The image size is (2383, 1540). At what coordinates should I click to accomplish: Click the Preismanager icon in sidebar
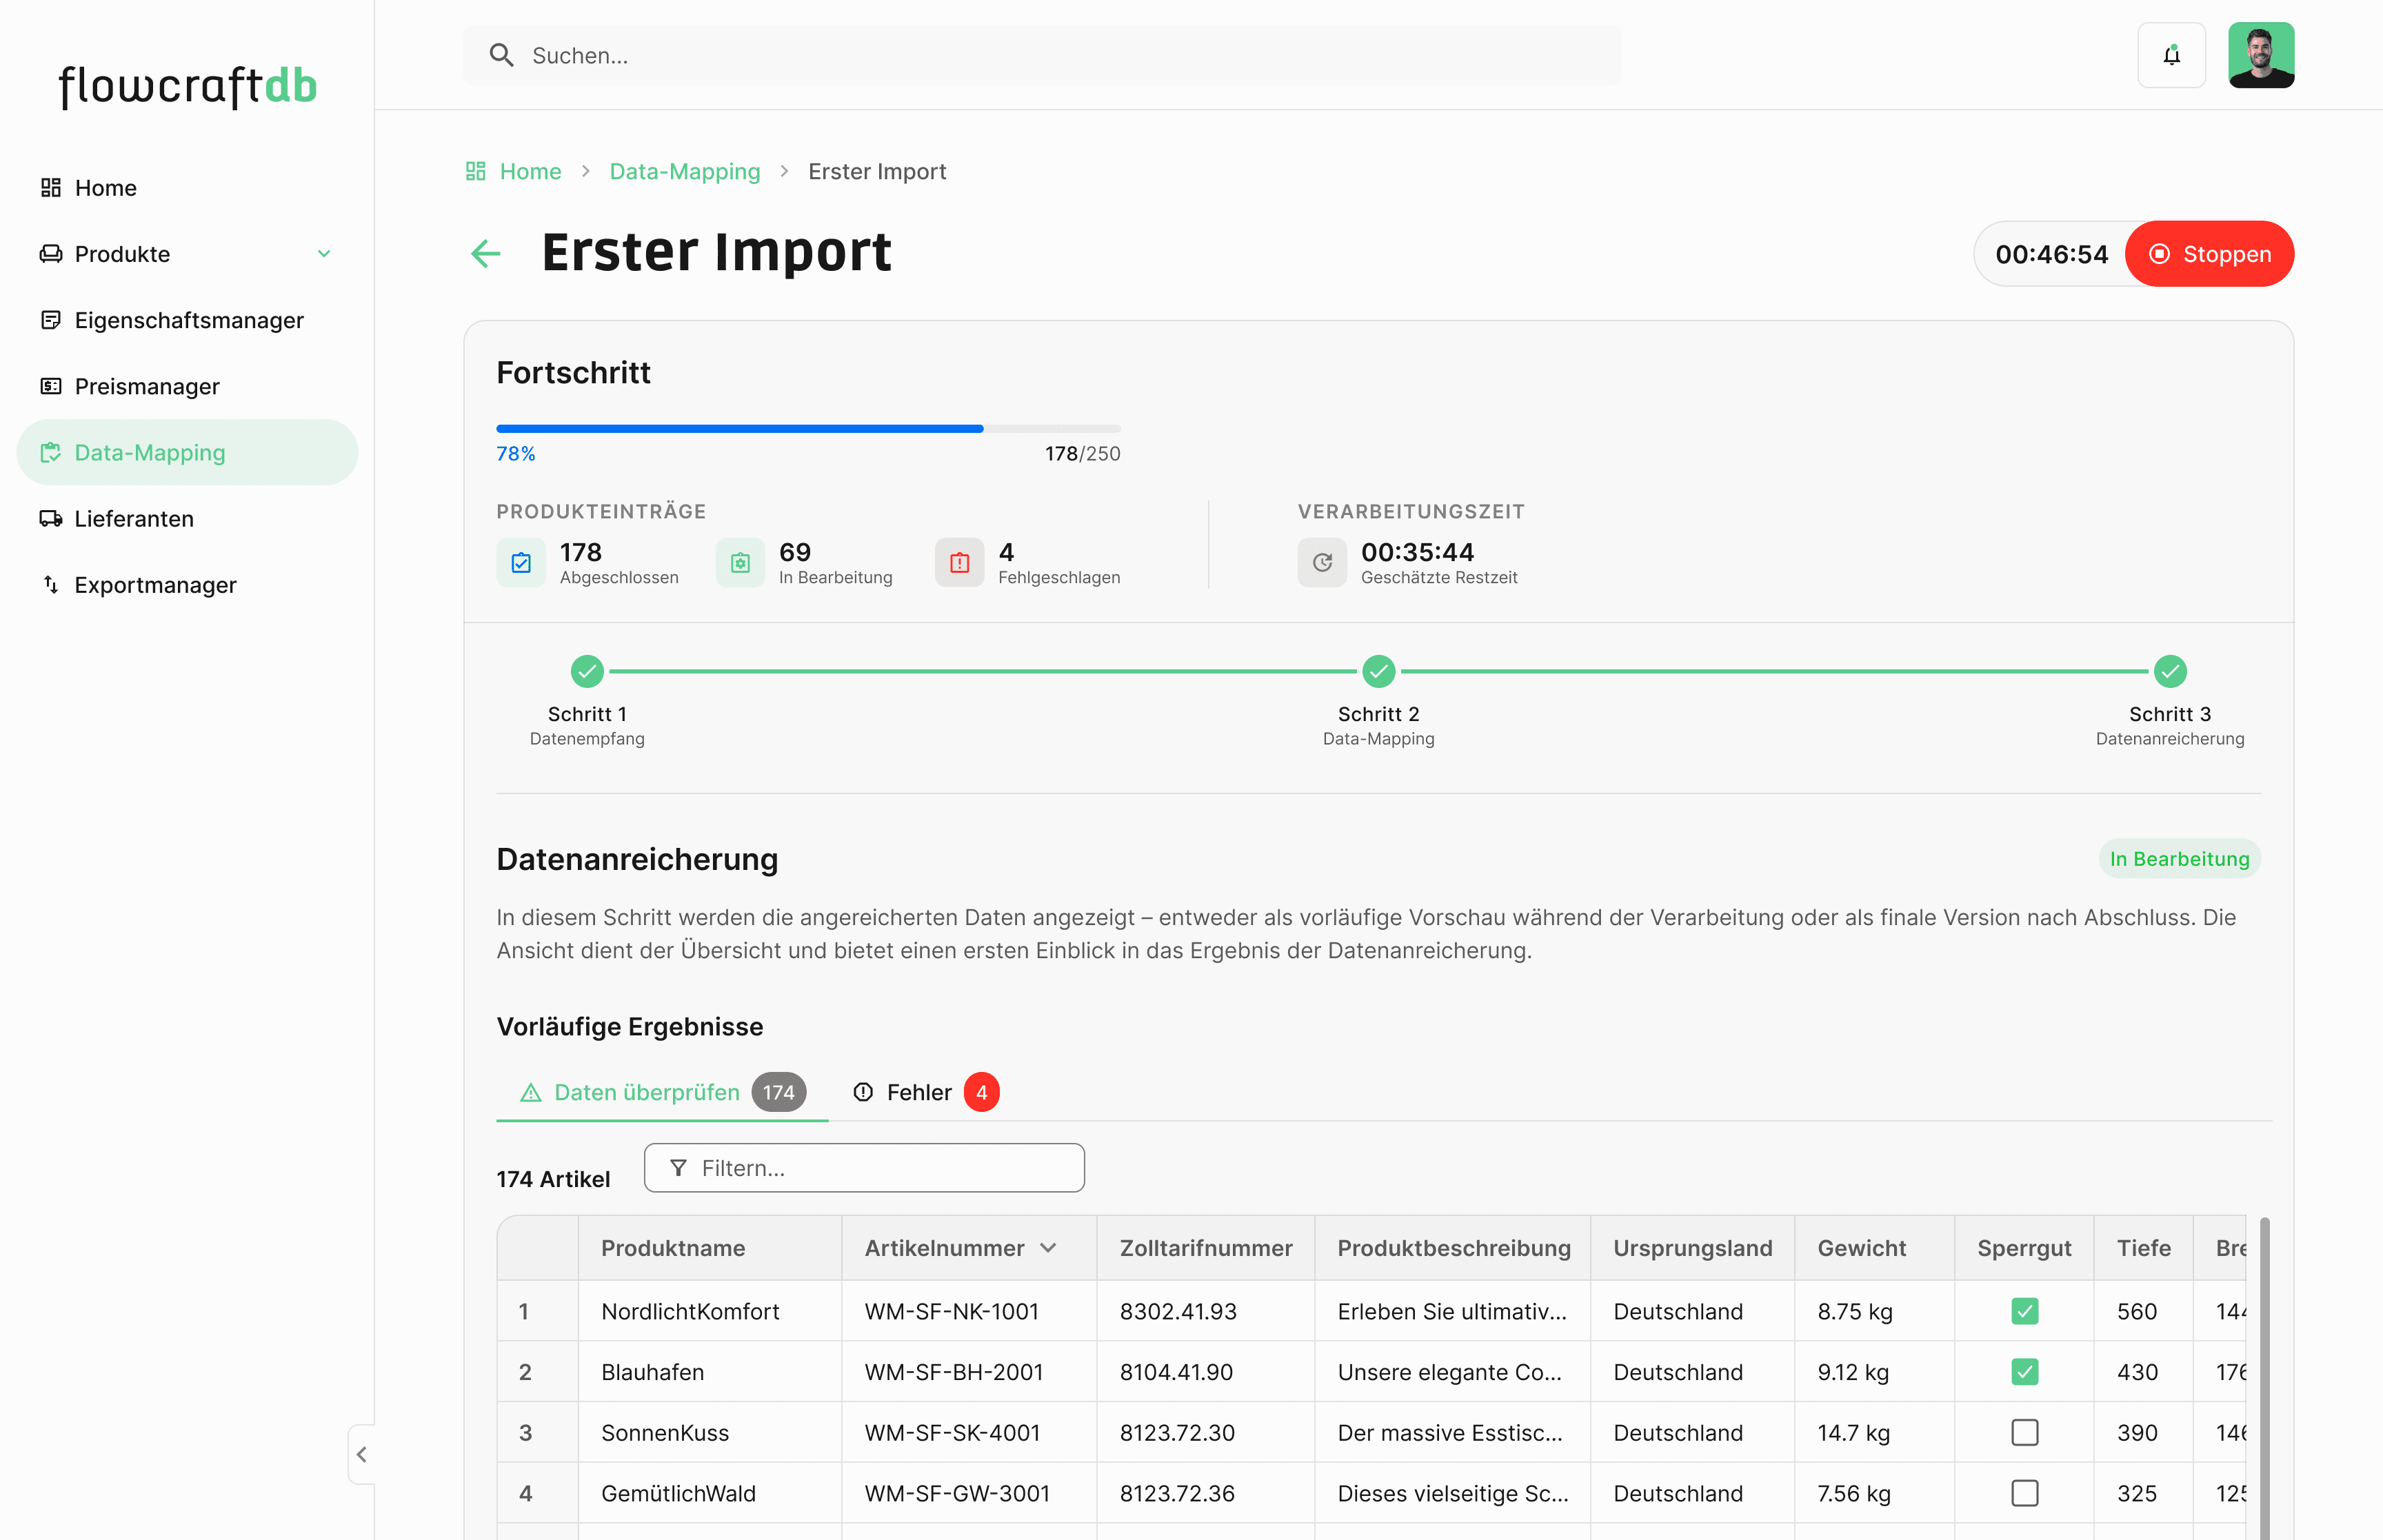point(51,386)
